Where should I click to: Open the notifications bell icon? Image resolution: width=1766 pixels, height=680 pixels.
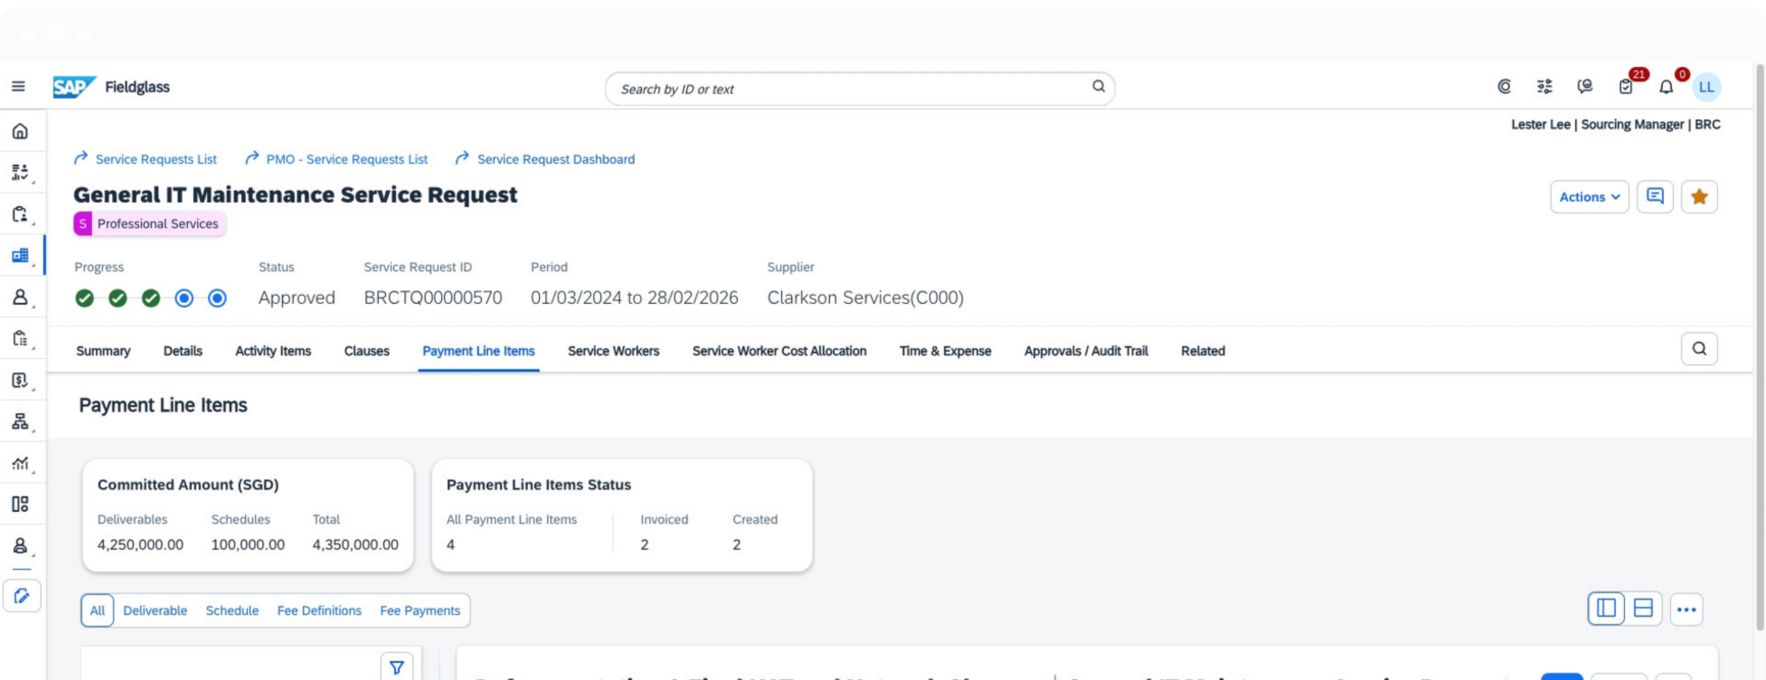tap(1666, 87)
